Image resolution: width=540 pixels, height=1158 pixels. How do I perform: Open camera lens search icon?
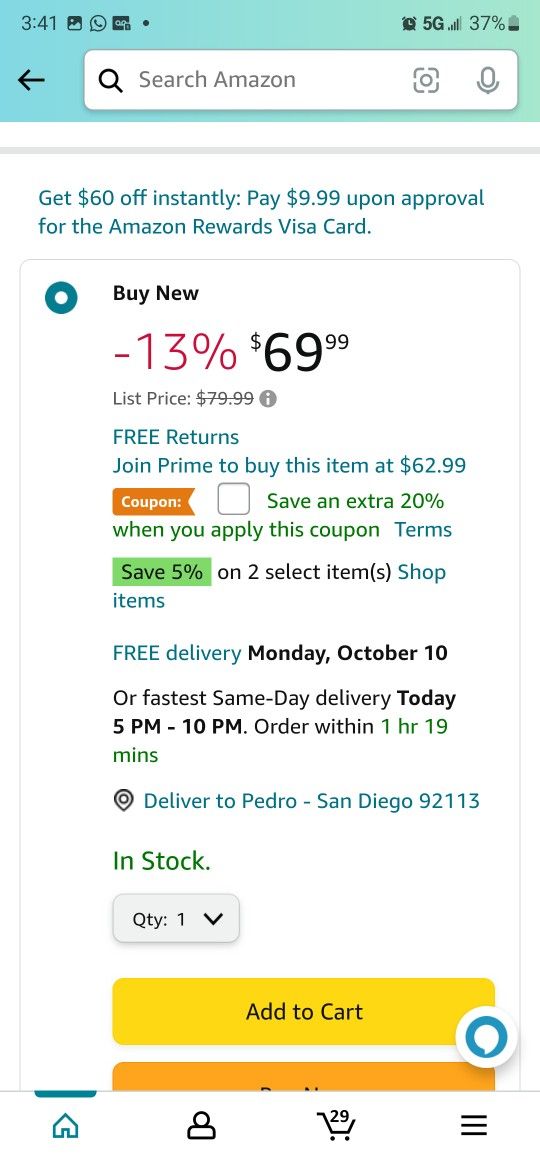point(425,80)
